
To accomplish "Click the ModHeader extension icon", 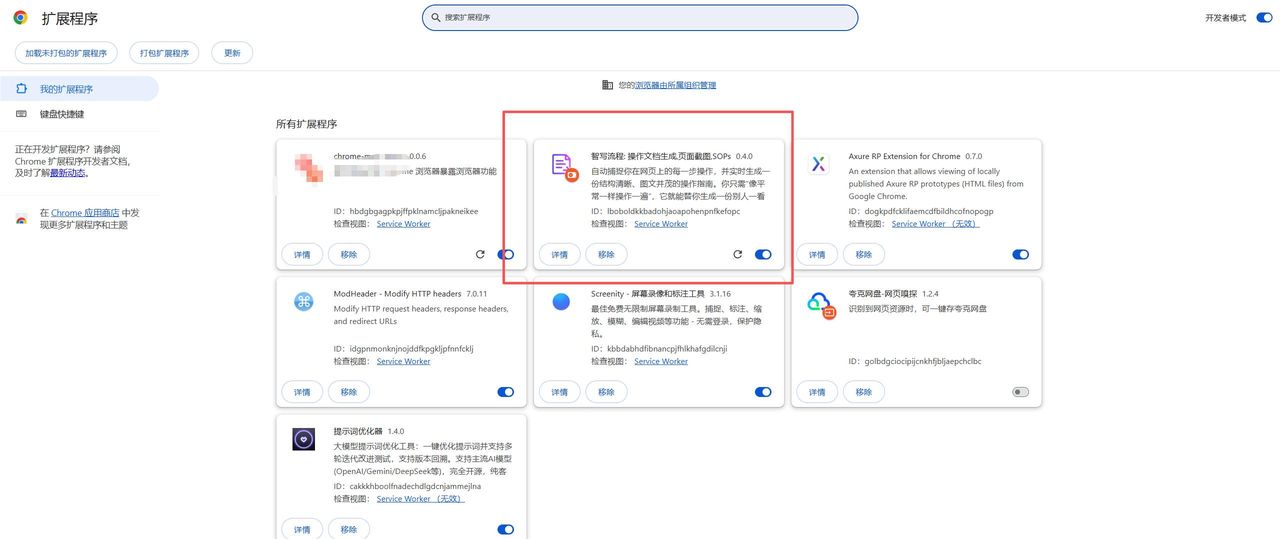I will (x=304, y=302).
